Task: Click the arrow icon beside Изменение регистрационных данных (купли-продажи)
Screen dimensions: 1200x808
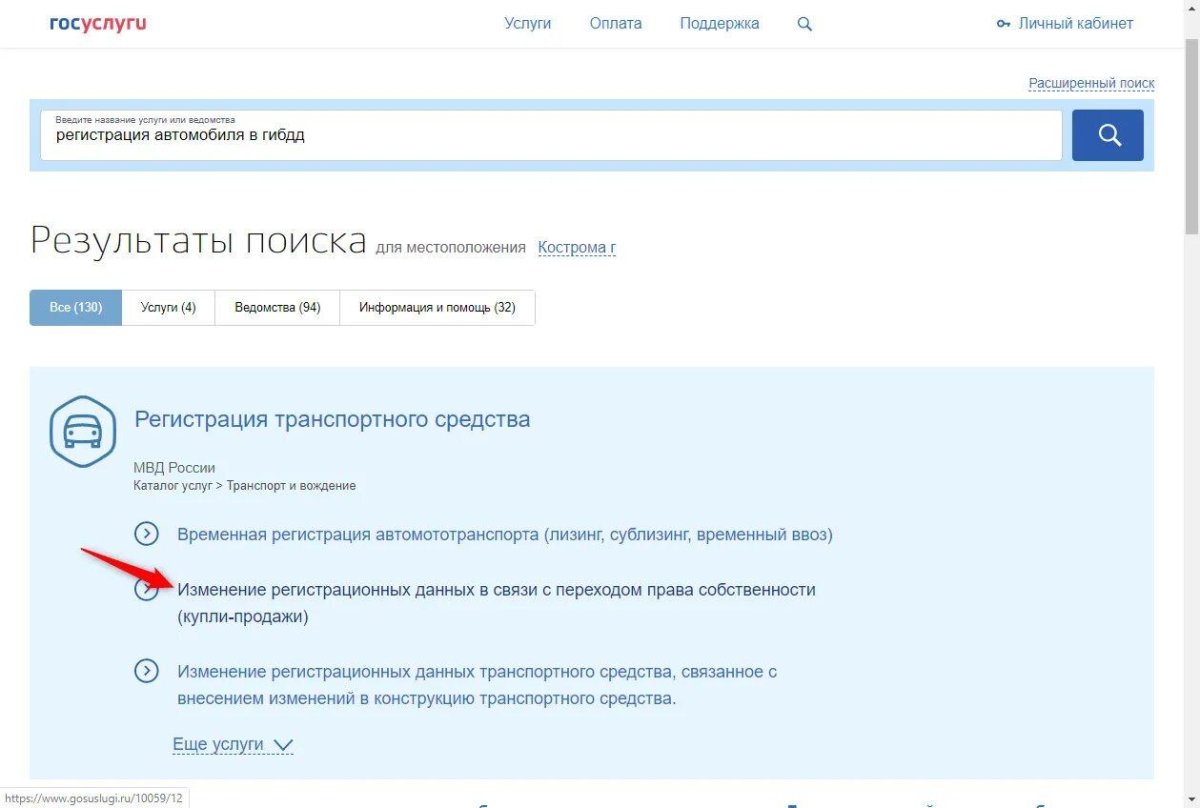Action: (147, 589)
